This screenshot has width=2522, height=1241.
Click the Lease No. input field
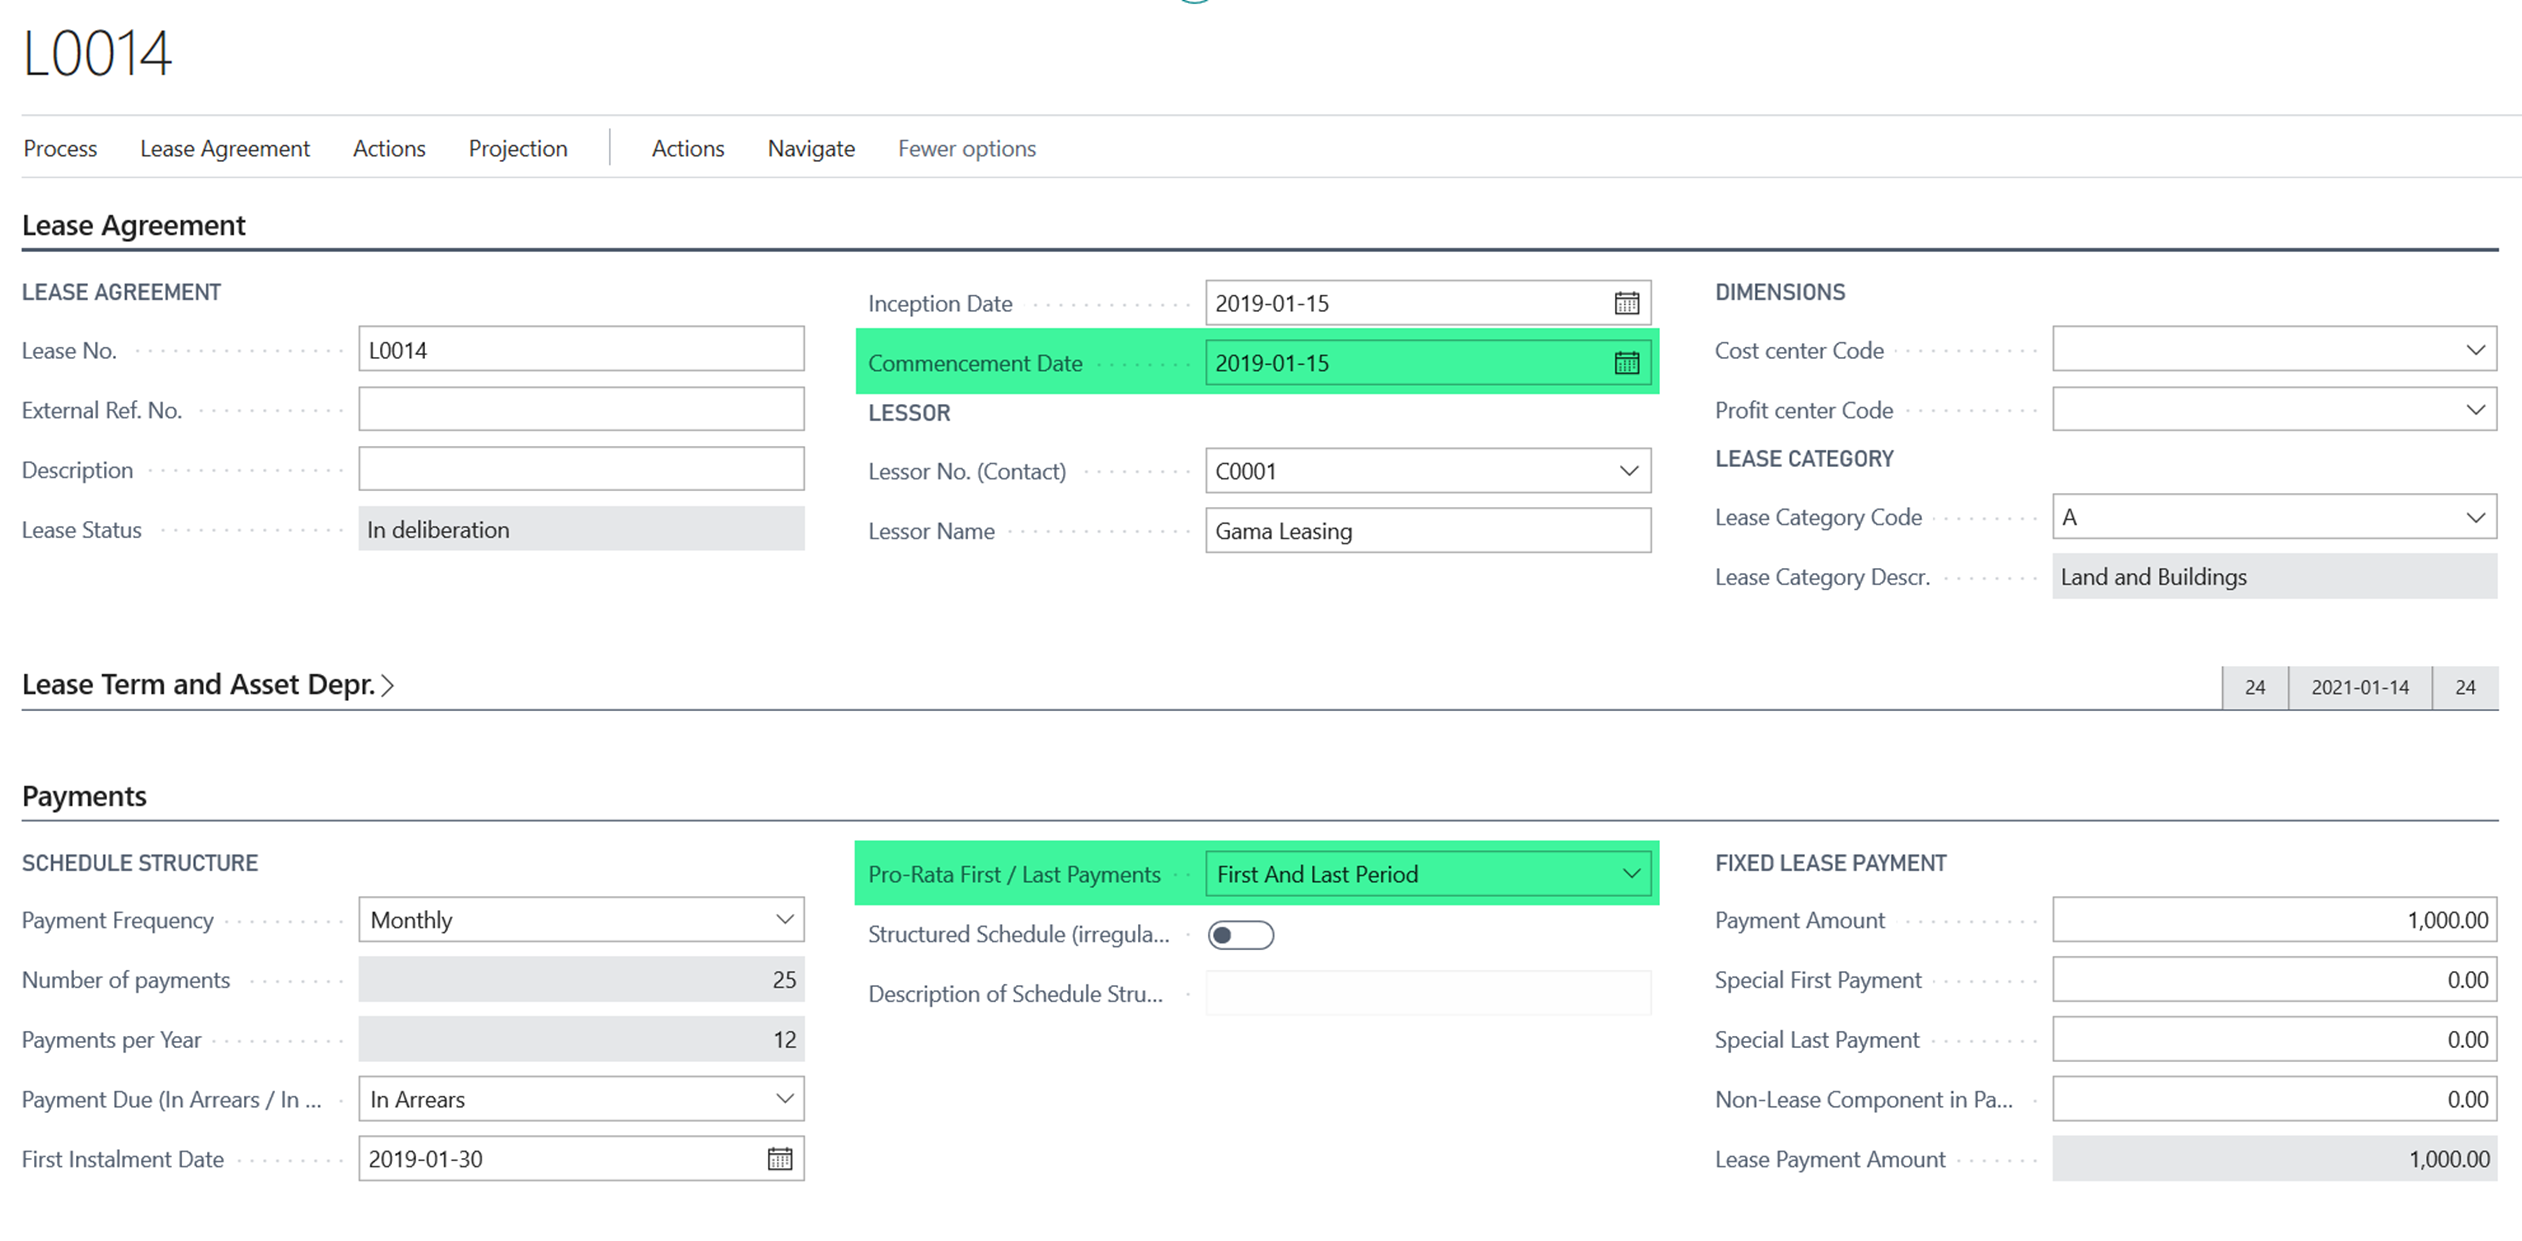click(581, 350)
